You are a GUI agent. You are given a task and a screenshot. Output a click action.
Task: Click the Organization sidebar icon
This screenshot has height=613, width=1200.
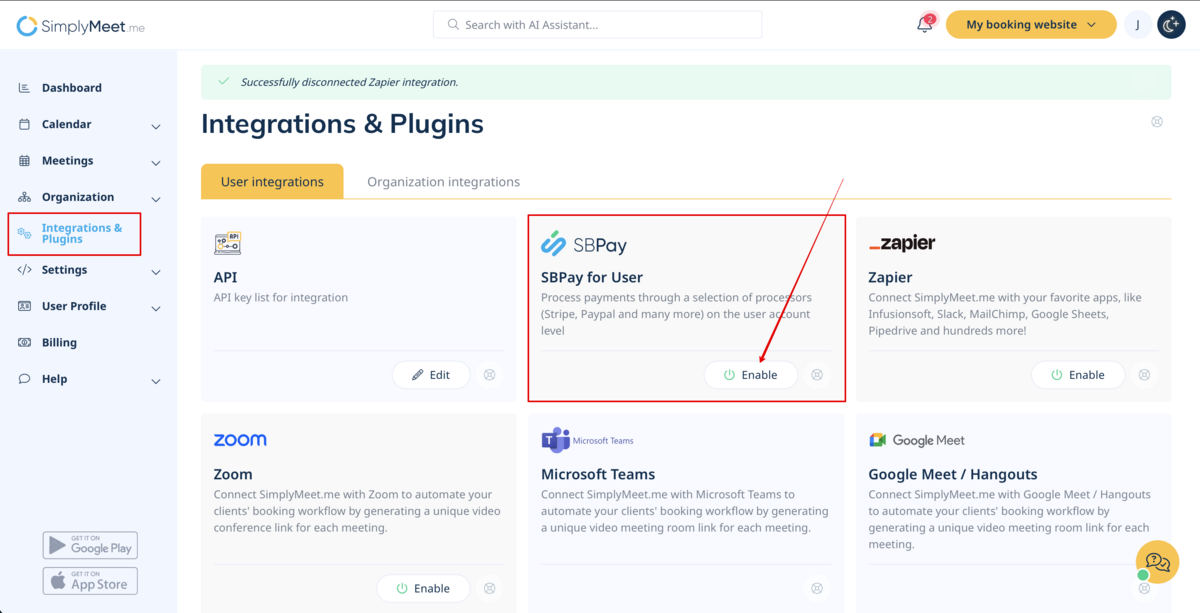click(25, 197)
